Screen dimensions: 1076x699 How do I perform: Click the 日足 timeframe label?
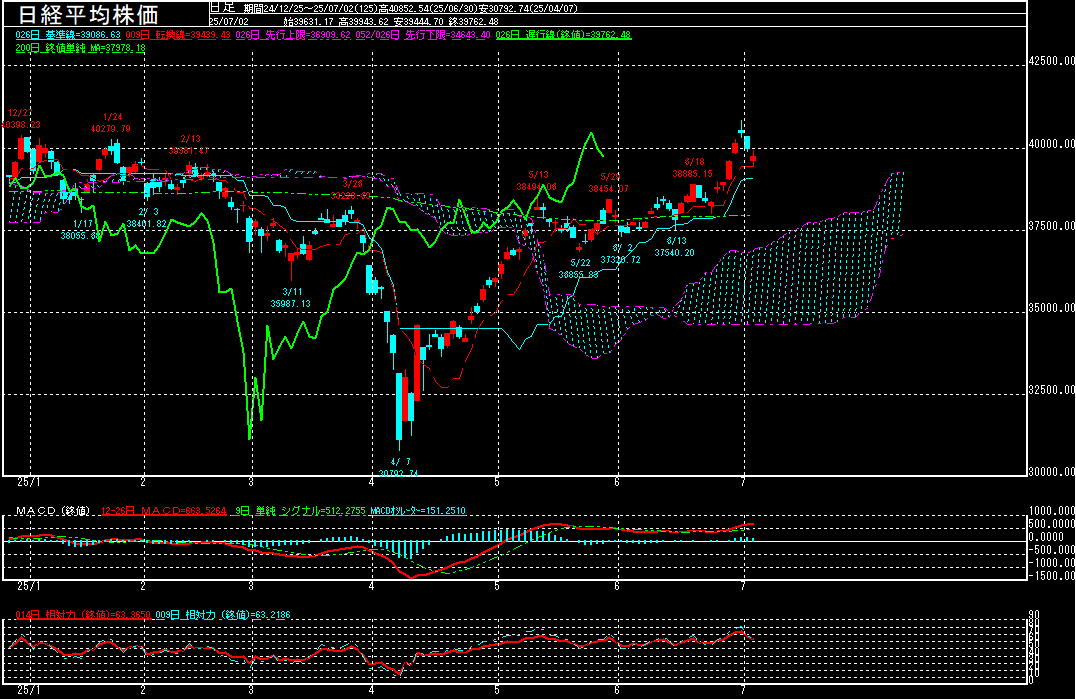pyautogui.click(x=222, y=8)
